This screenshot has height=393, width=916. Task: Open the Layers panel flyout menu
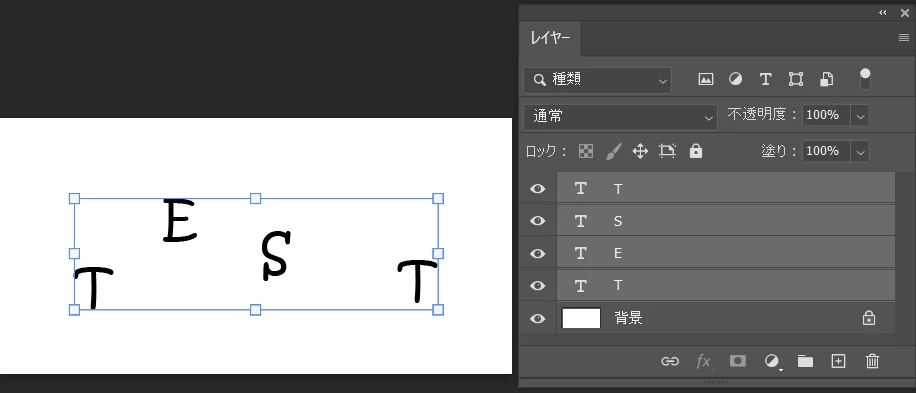(904, 38)
